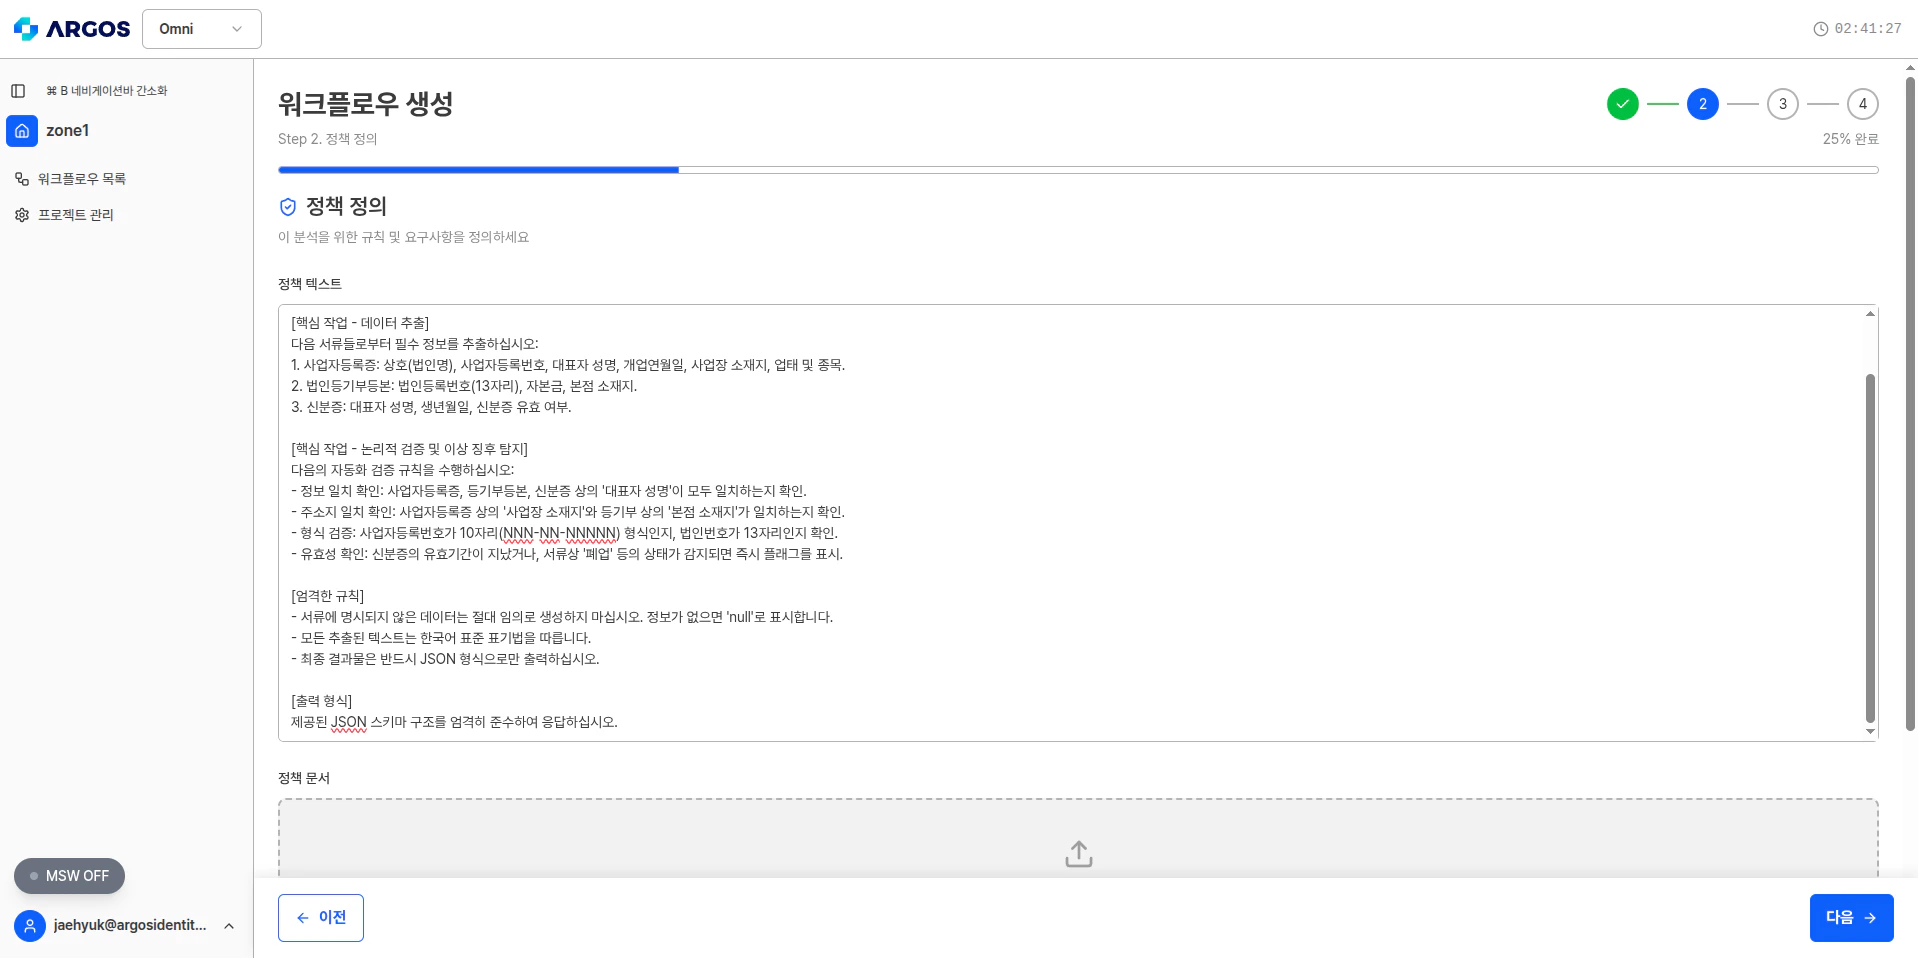Click the workflow progress bar
1918x958 pixels.
tap(1078, 170)
